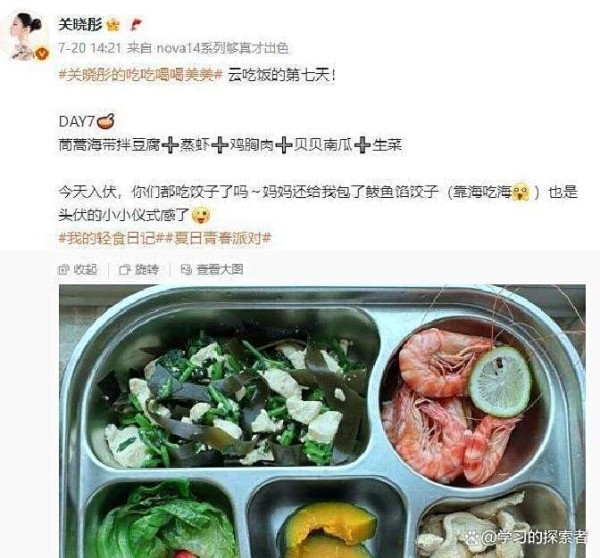The width and height of the screenshot is (600, 558).
Task: Click the pumpkin slices in the photo
Action: tap(329, 531)
